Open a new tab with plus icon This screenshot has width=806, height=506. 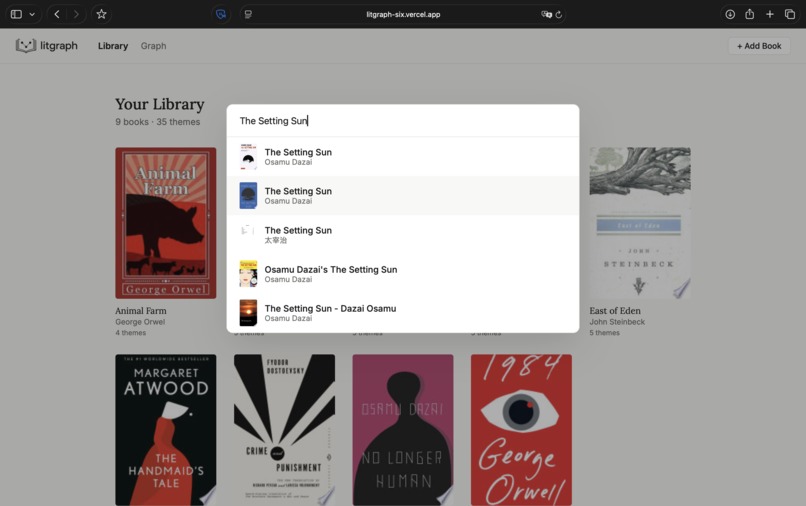coord(770,14)
